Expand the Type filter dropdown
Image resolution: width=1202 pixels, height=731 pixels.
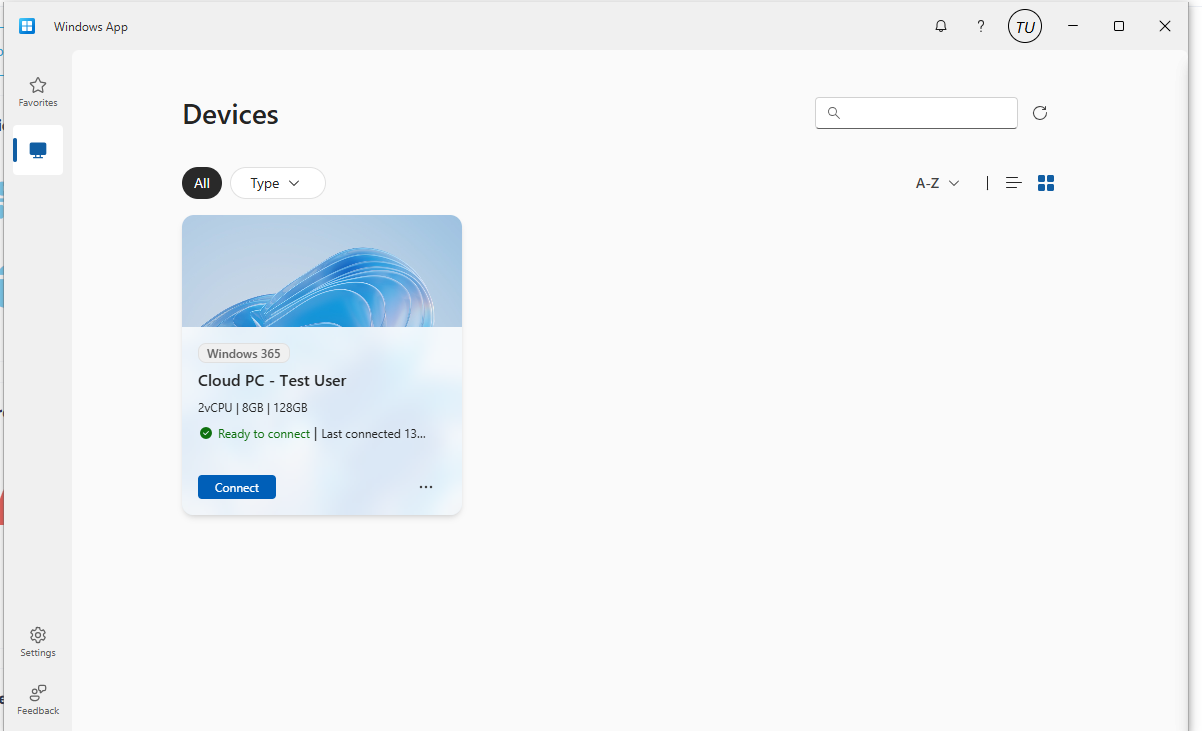point(278,183)
